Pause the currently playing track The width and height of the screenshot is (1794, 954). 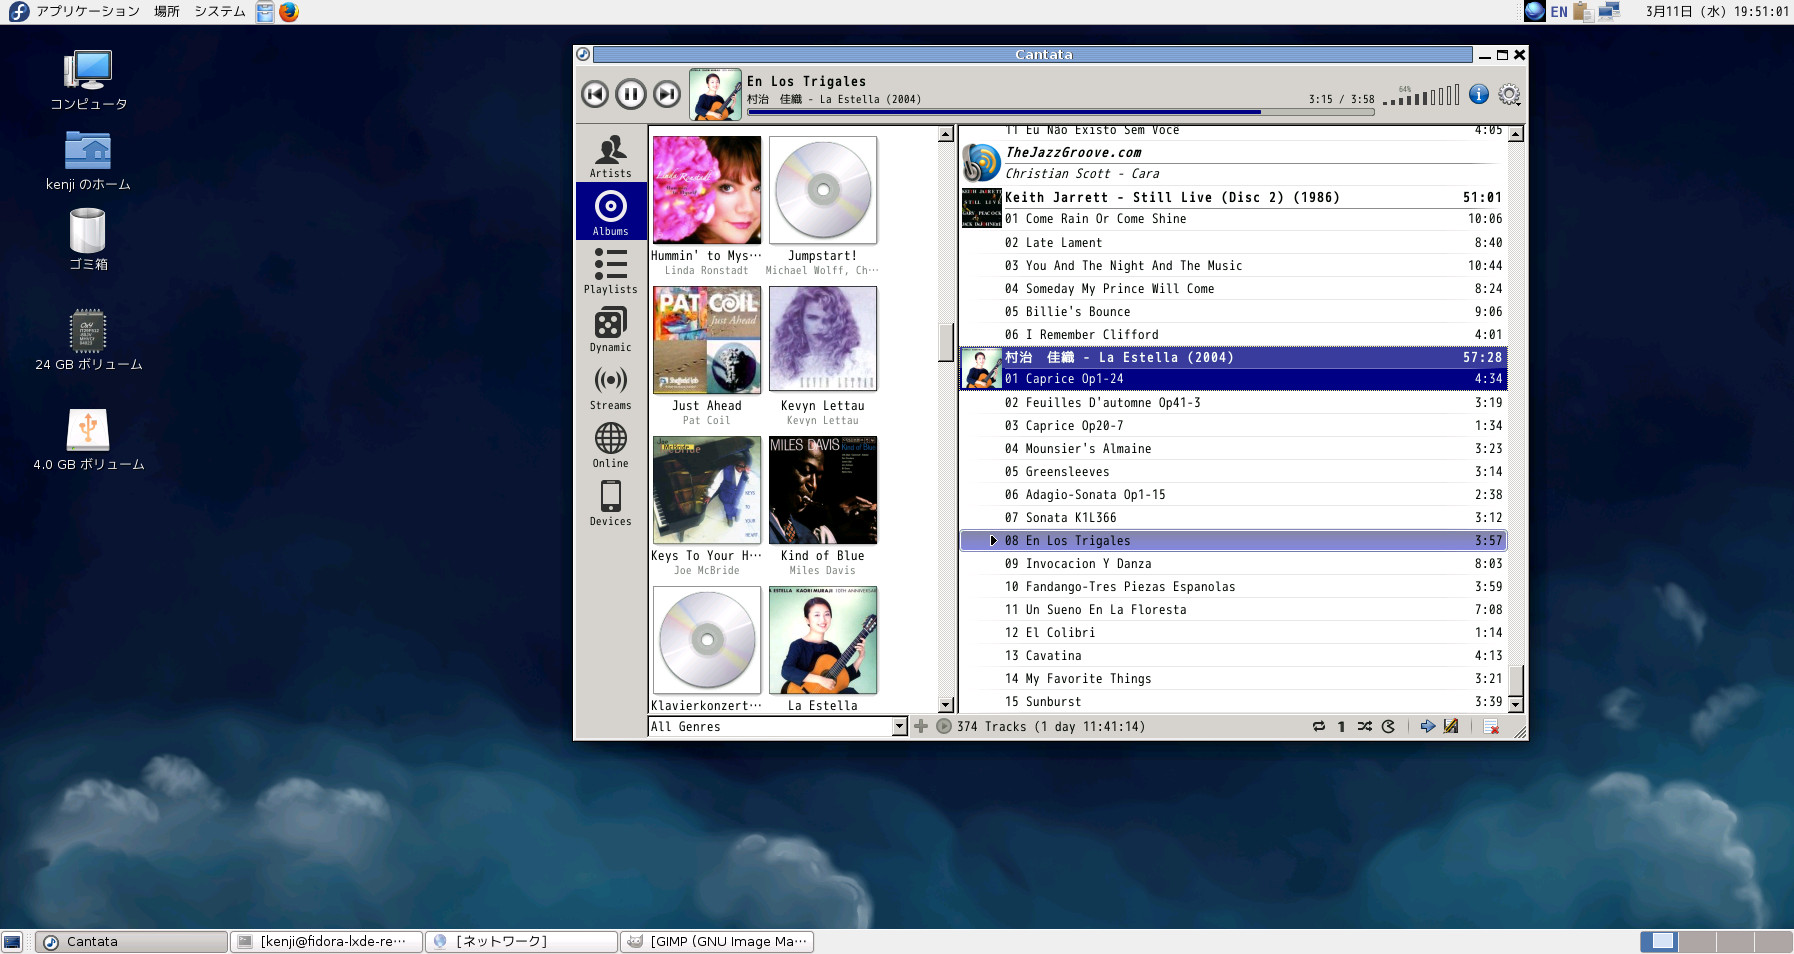coord(631,94)
